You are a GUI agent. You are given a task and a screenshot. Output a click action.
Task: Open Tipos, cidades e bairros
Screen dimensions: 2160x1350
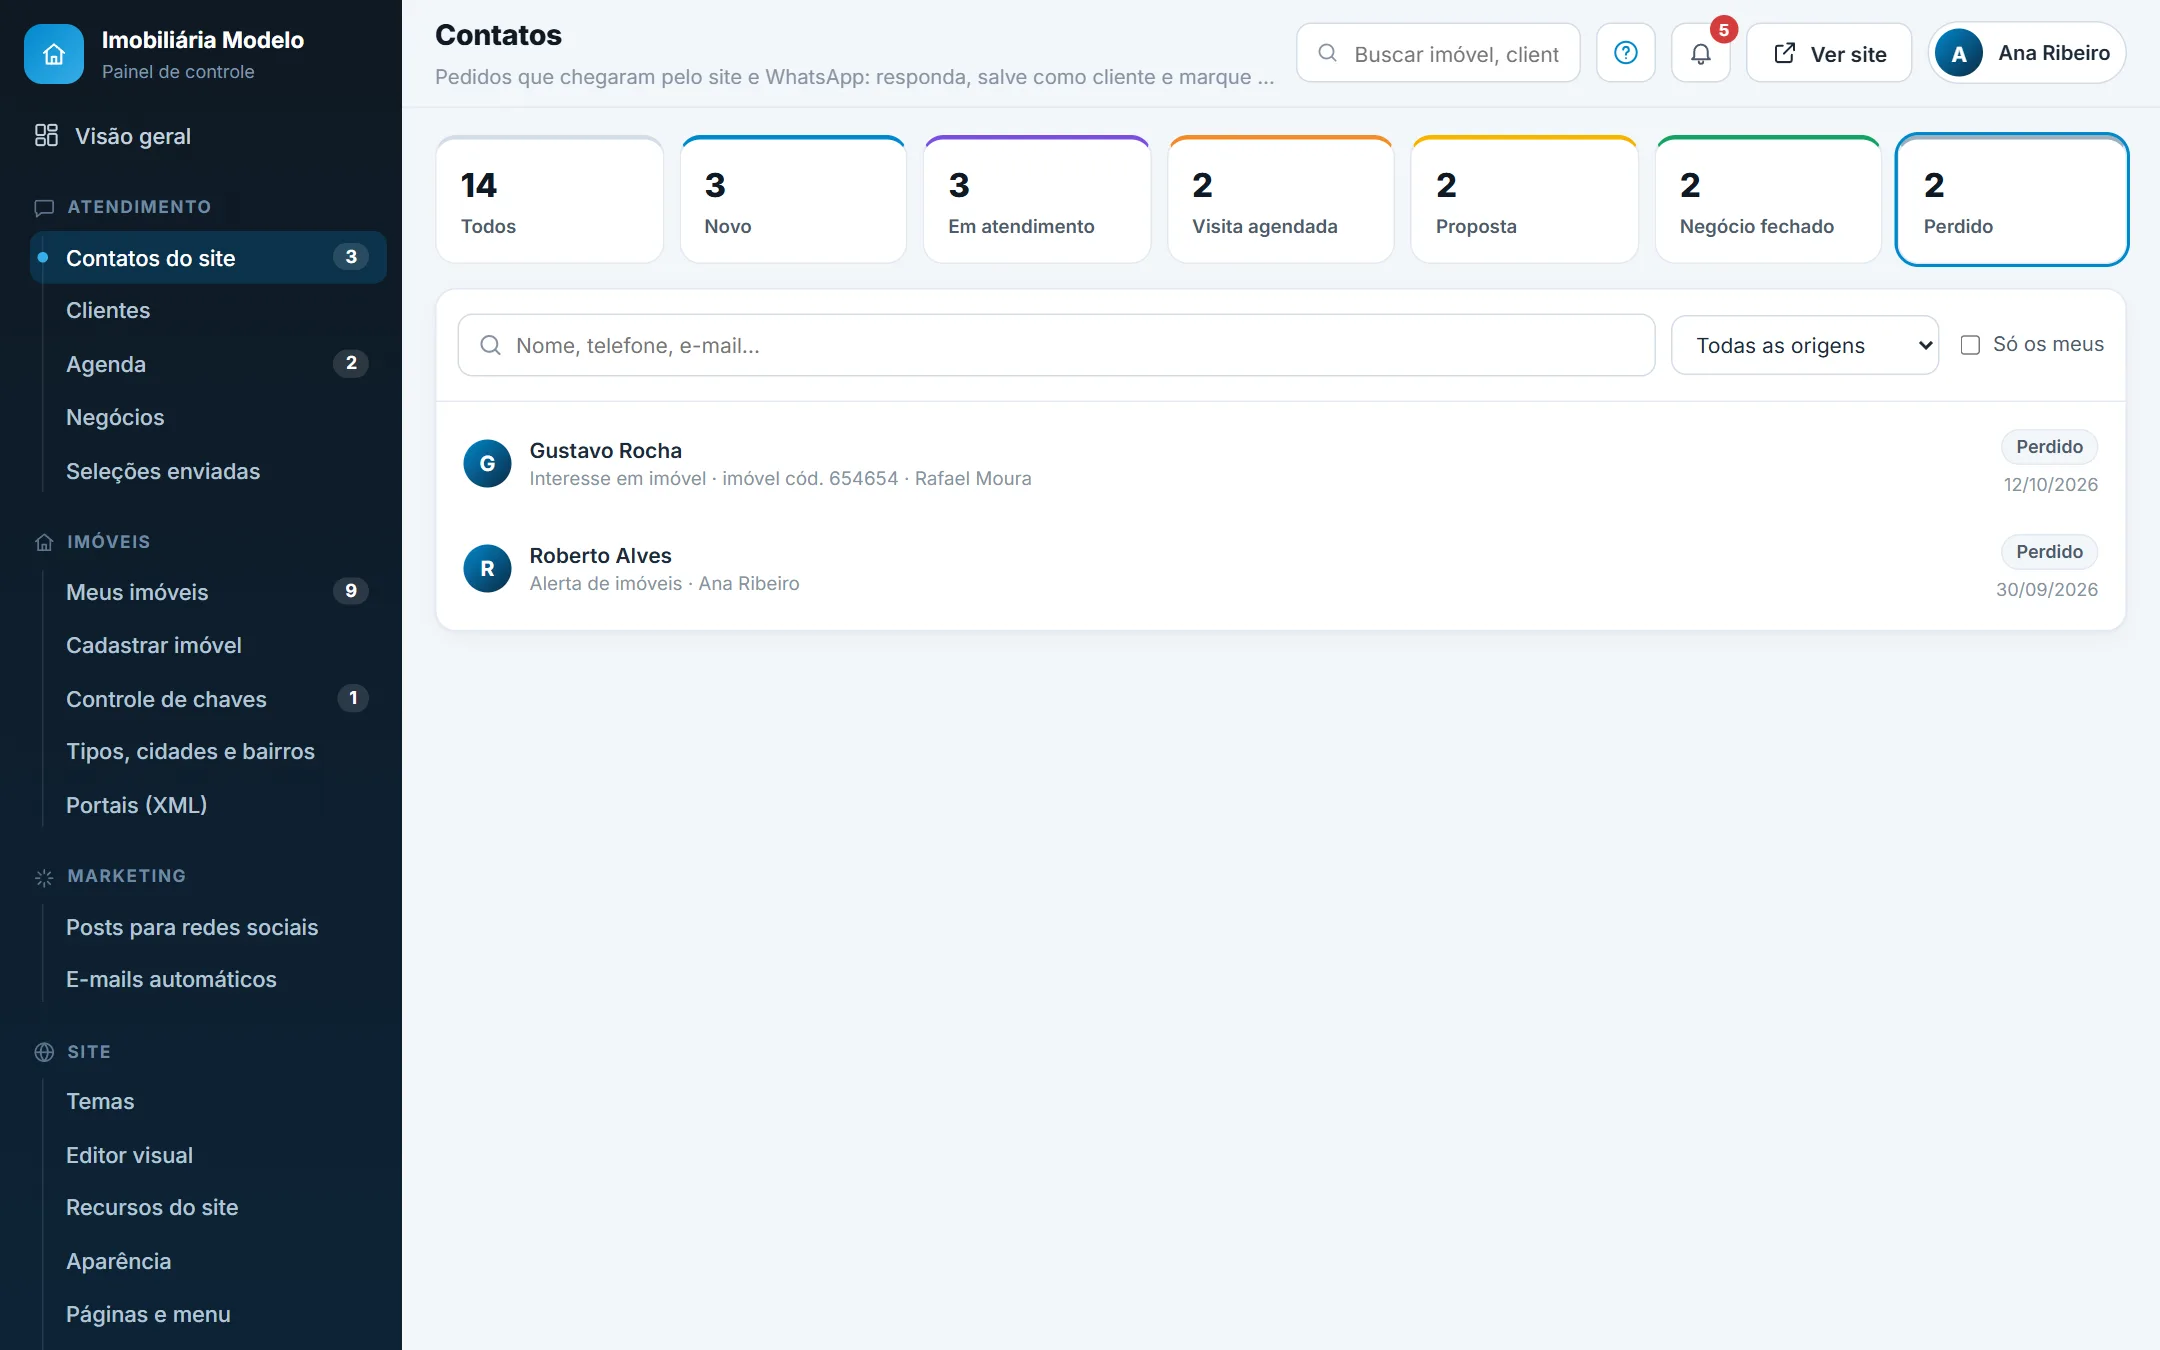click(x=208, y=752)
